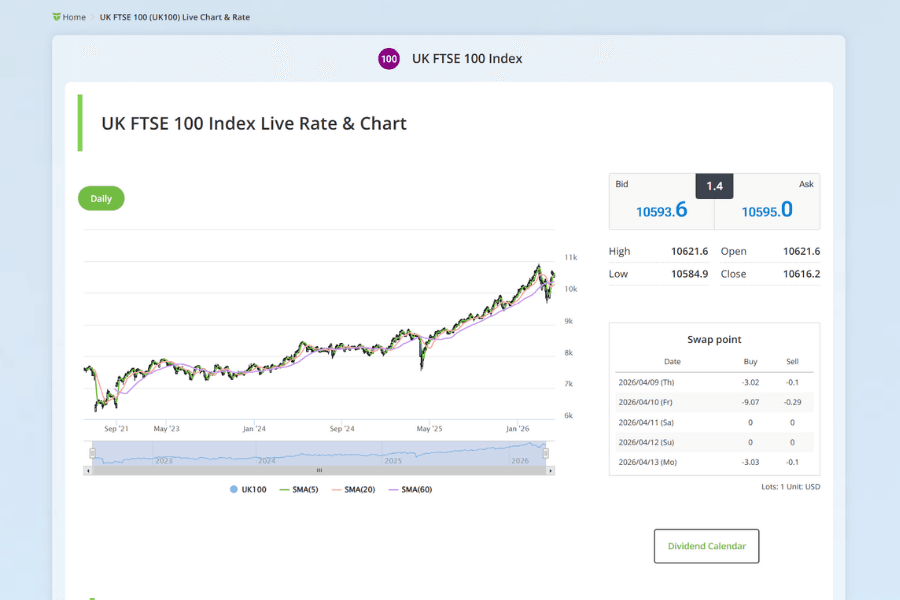Screen dimensions: 900x600
Task: Open the Daily timeframe selector
Action: [x=100, y=198]
